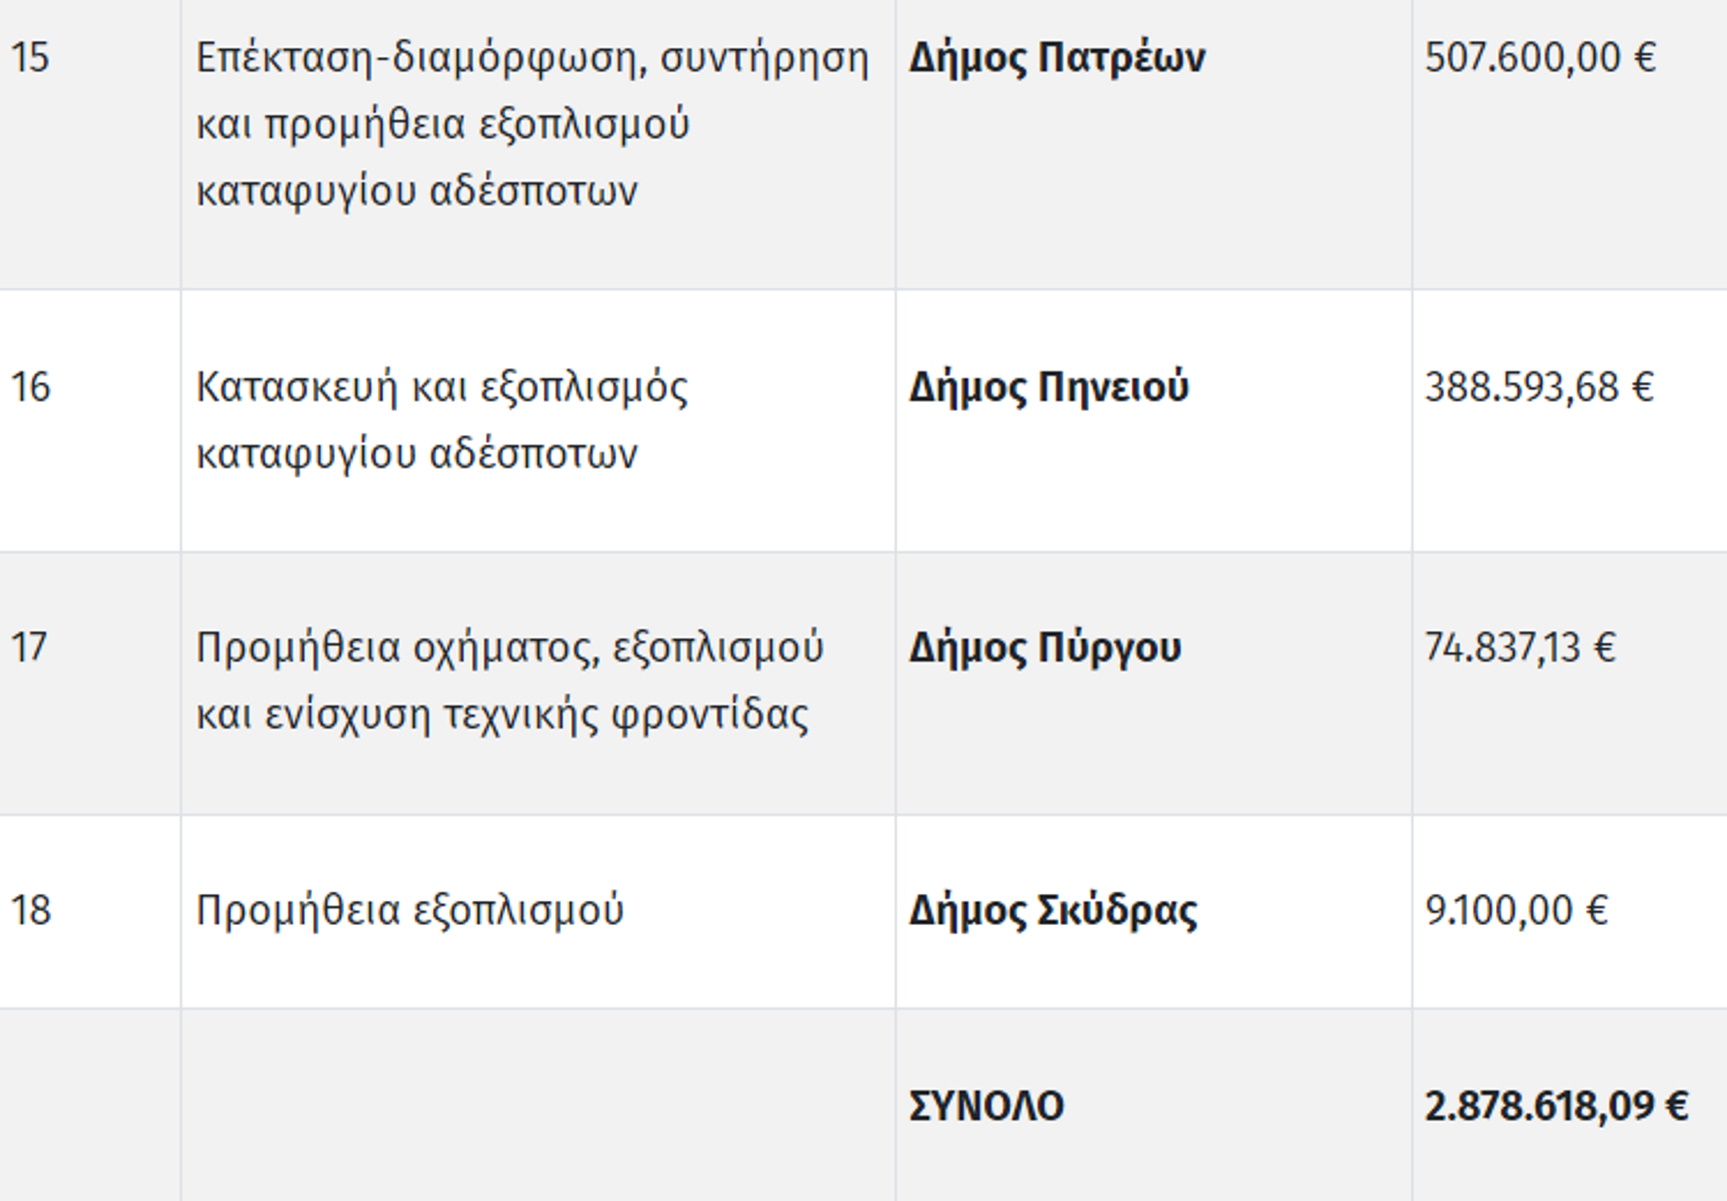Click the total 2.878.618,09 € value
Viewport: 1727px width, 1201px height.
[x=1557, y=1106]
